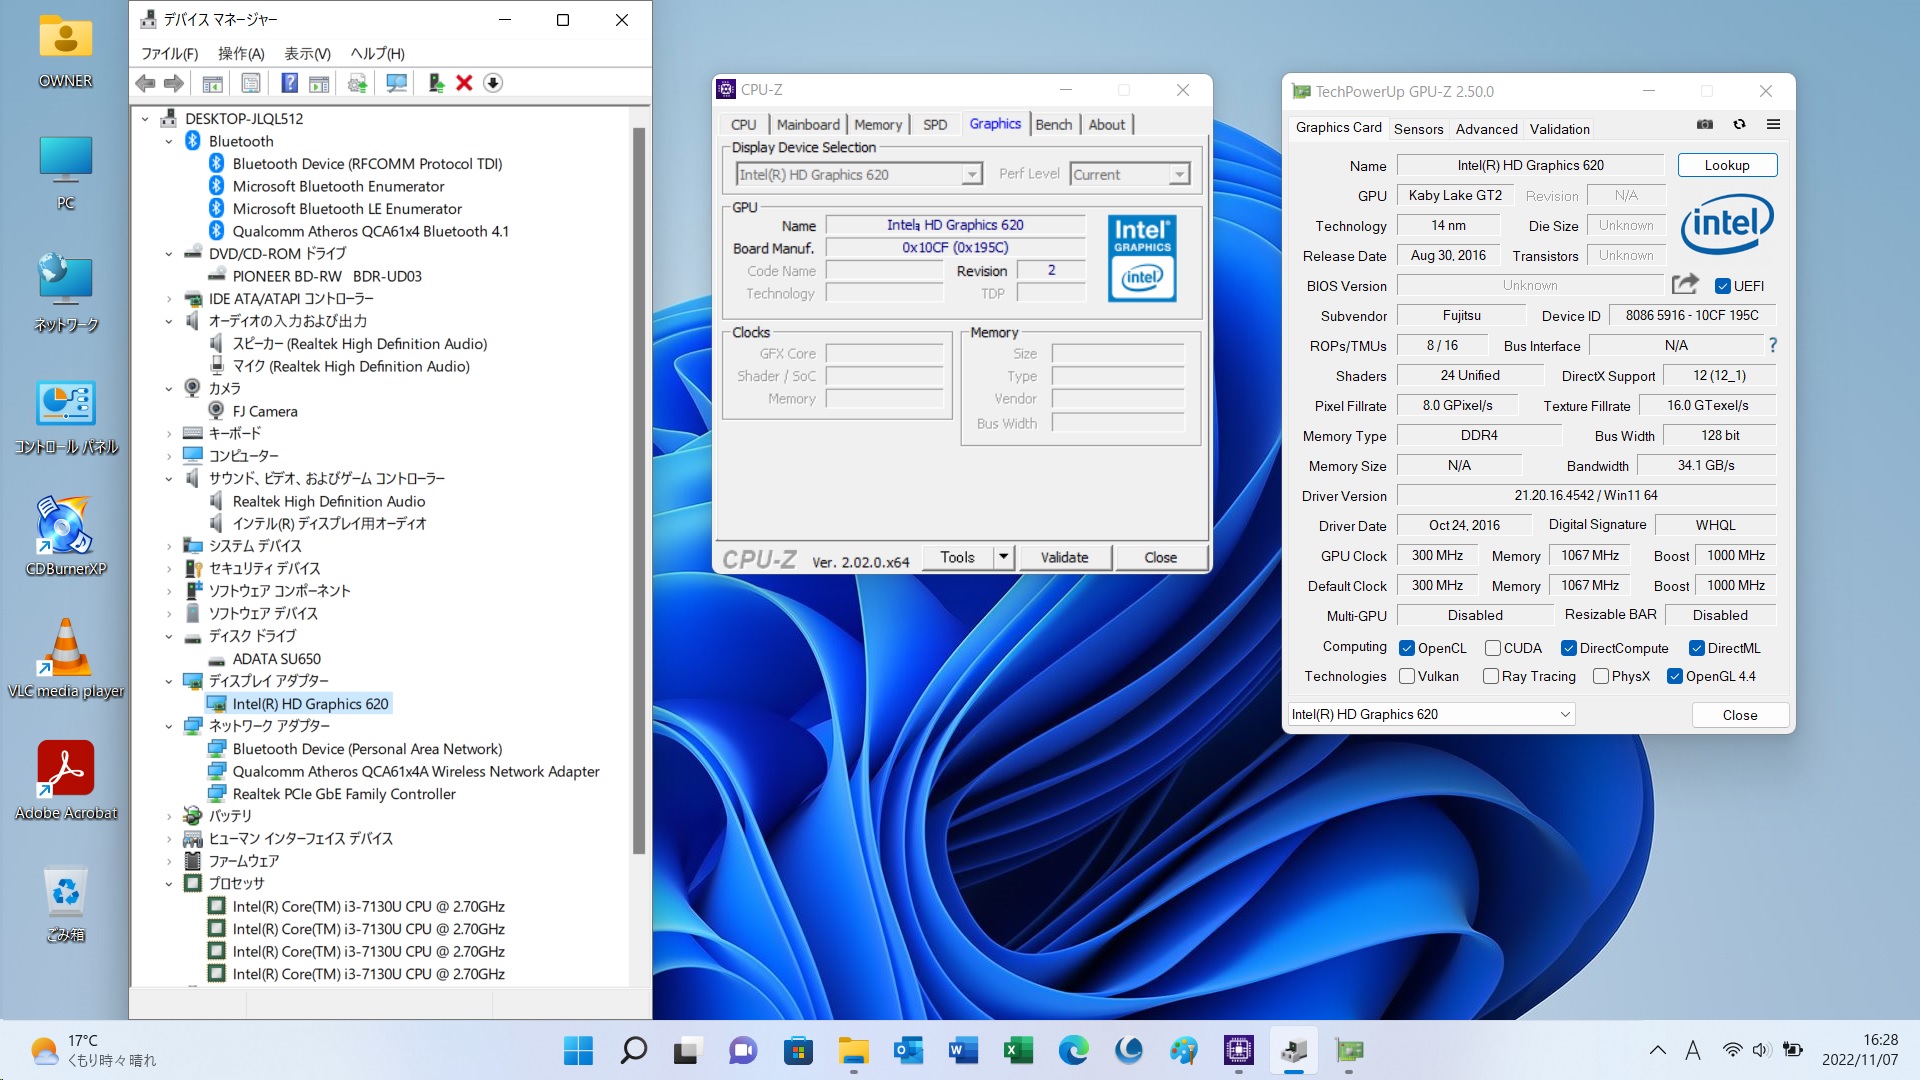Open GPU selection dropdown in GPU-Z

pyautogui.click(x=1564, y=714)
